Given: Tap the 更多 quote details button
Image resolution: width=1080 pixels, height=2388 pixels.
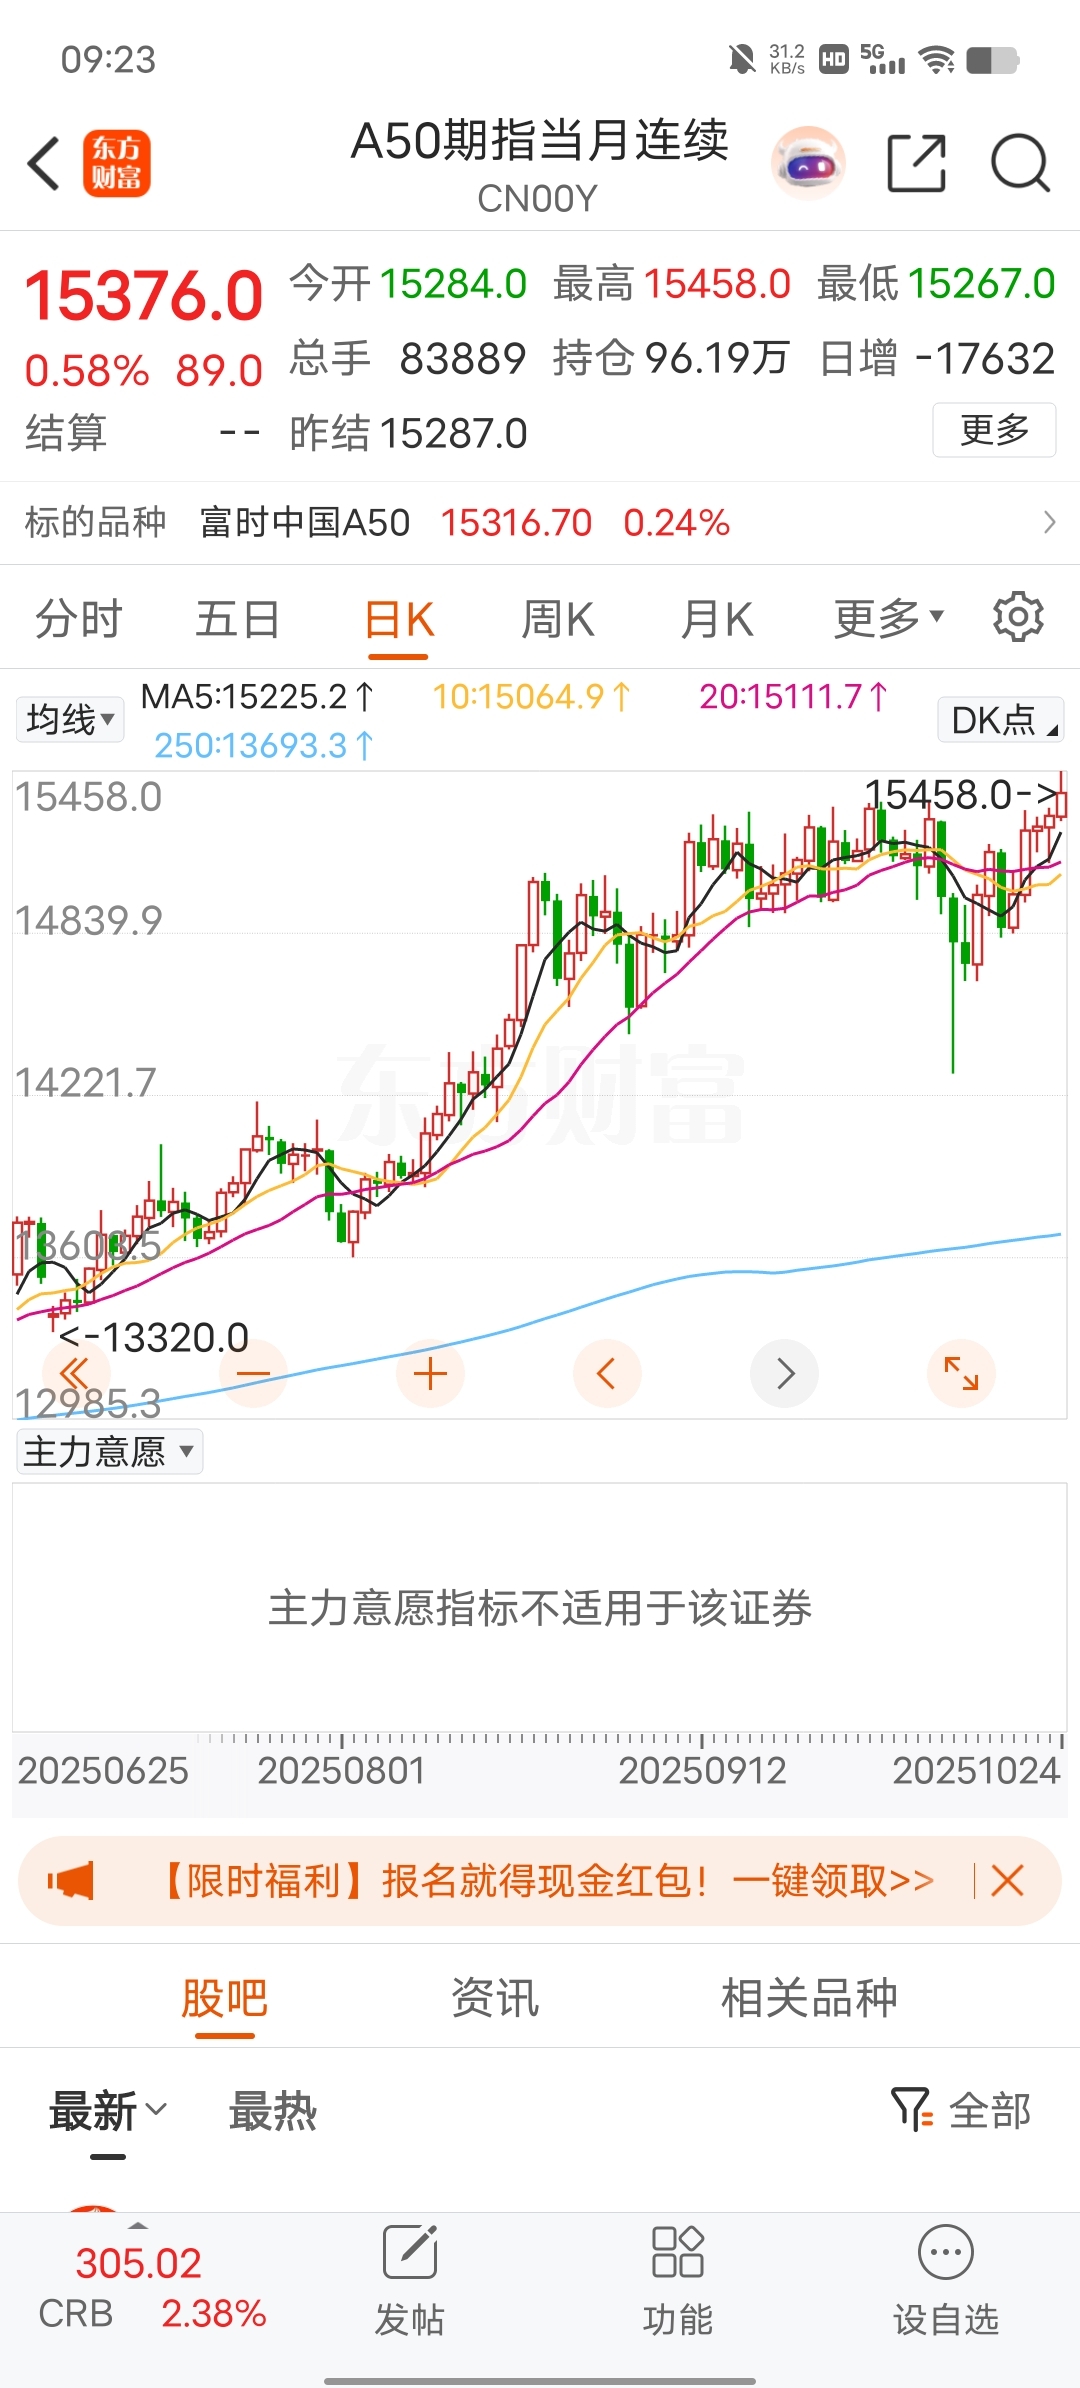Looking at the screenshot, I should pyautogui.click(x=994, y=430).
